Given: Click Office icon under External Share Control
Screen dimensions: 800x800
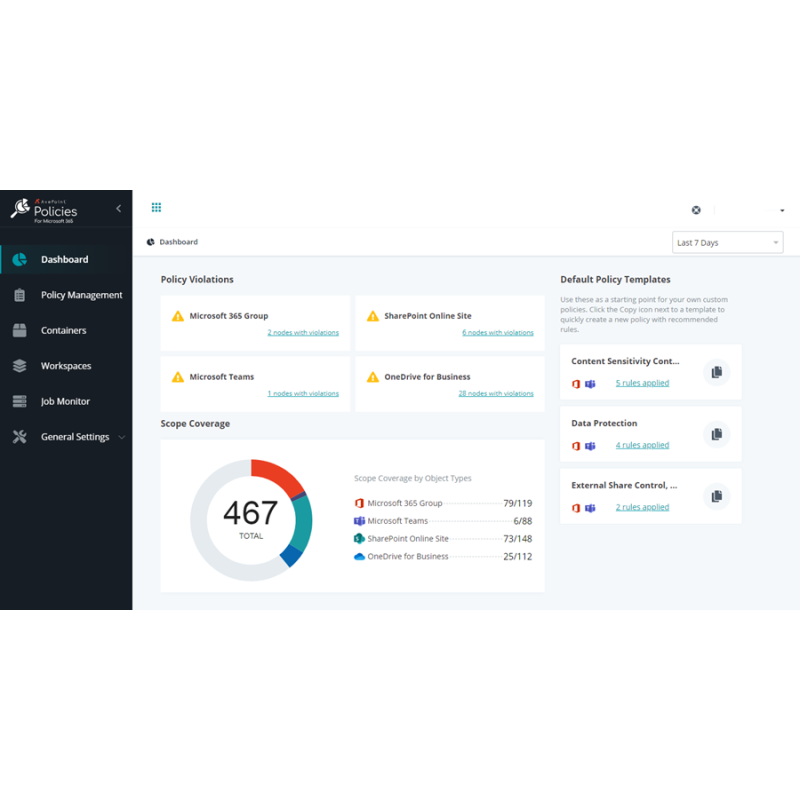Looking at the screenshot, I should click(x=576, y=508).
